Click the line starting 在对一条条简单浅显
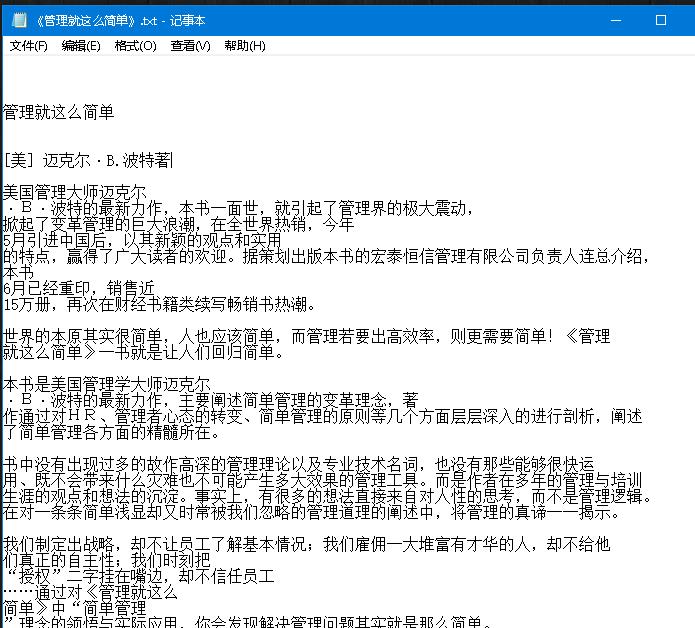The height and width of the screenshot is (628, 695). (311, 512)
